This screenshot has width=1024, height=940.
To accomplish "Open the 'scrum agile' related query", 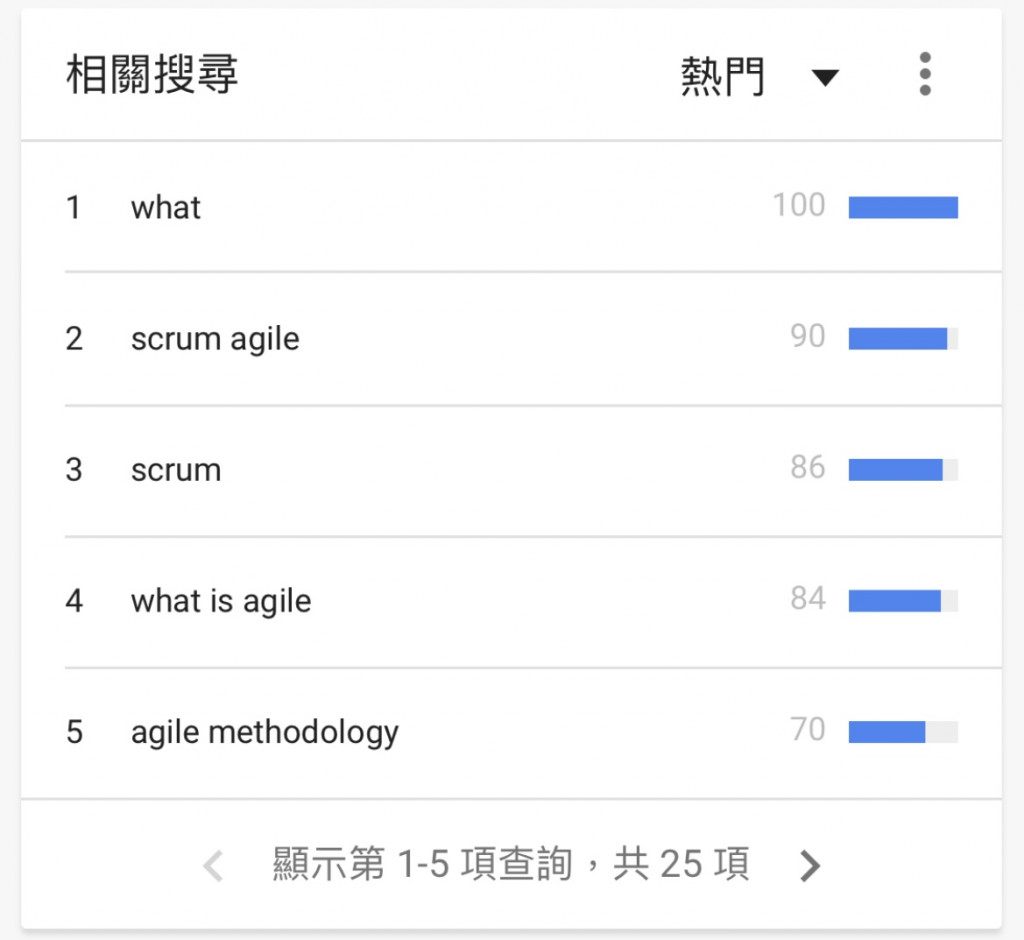I will point(215,340).
